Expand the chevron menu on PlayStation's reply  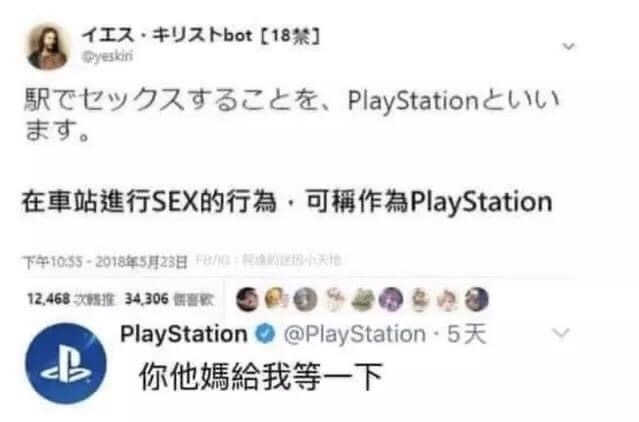click(x=561, y=333)
